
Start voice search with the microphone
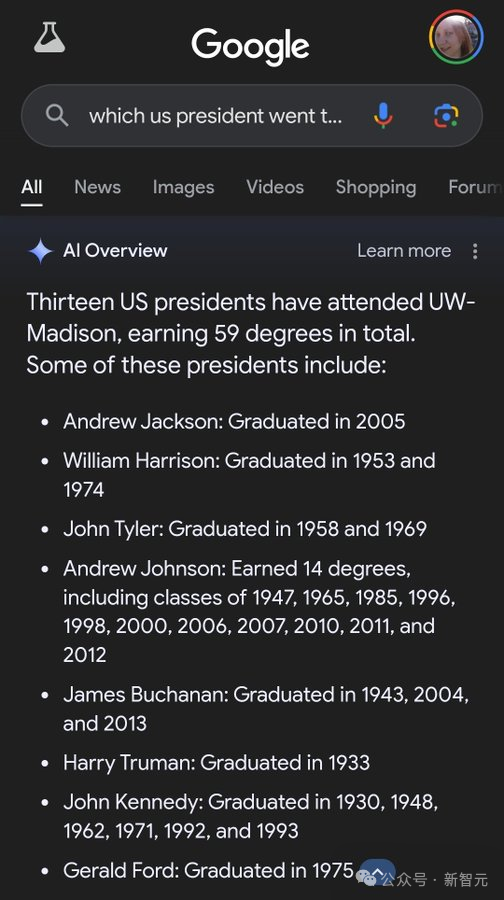(x=383, y=116)
